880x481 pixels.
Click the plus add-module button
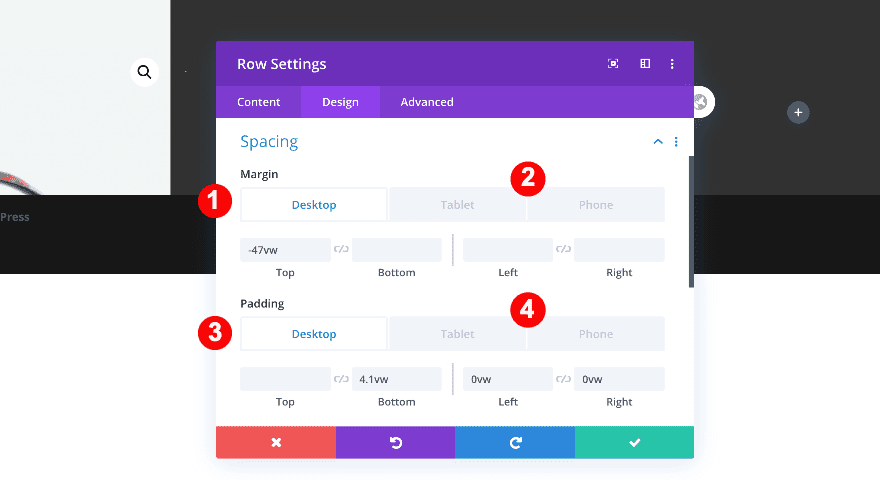point(798,113)
